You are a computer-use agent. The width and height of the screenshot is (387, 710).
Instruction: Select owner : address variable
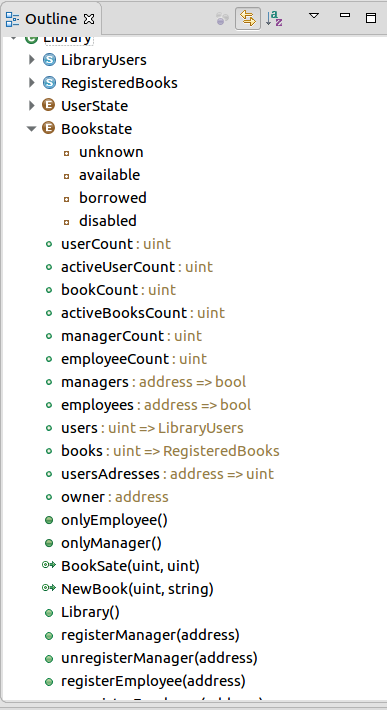pos(115,498)
